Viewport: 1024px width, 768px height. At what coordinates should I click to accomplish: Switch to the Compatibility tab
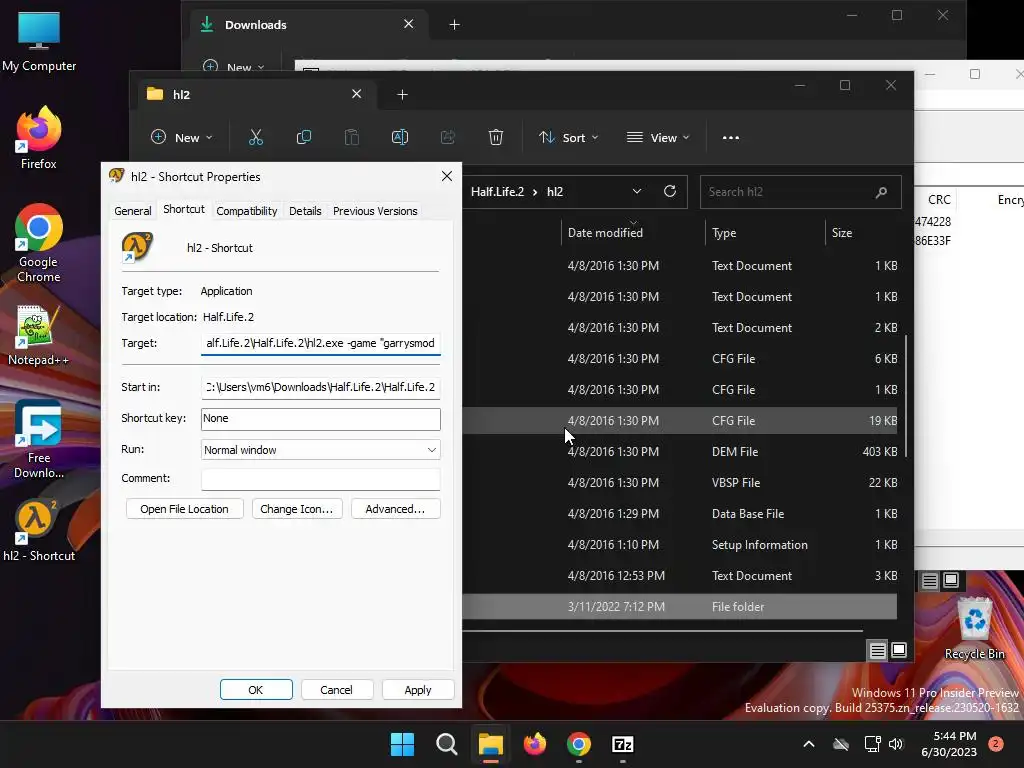click(247, 211)
